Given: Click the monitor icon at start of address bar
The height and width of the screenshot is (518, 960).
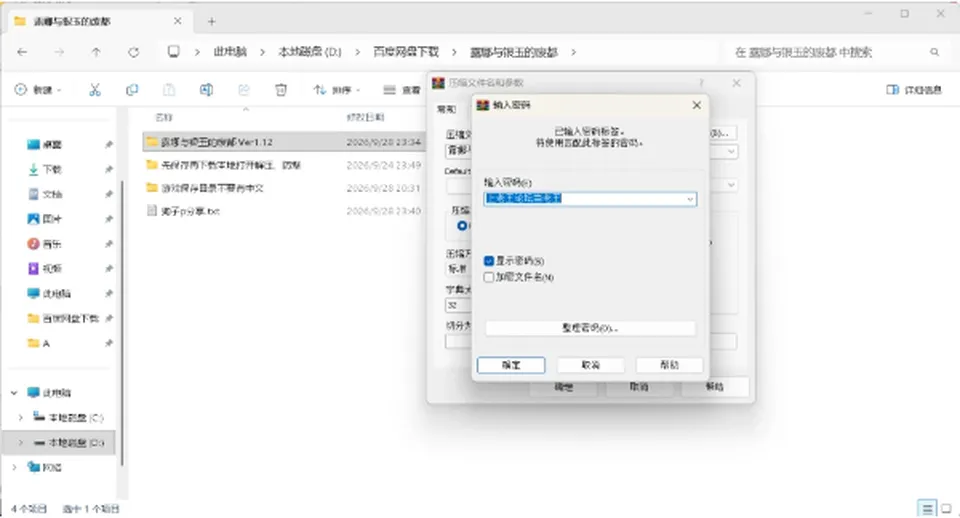Looking at the screenshot, I should pyautogui.click(x=174, y=52).
